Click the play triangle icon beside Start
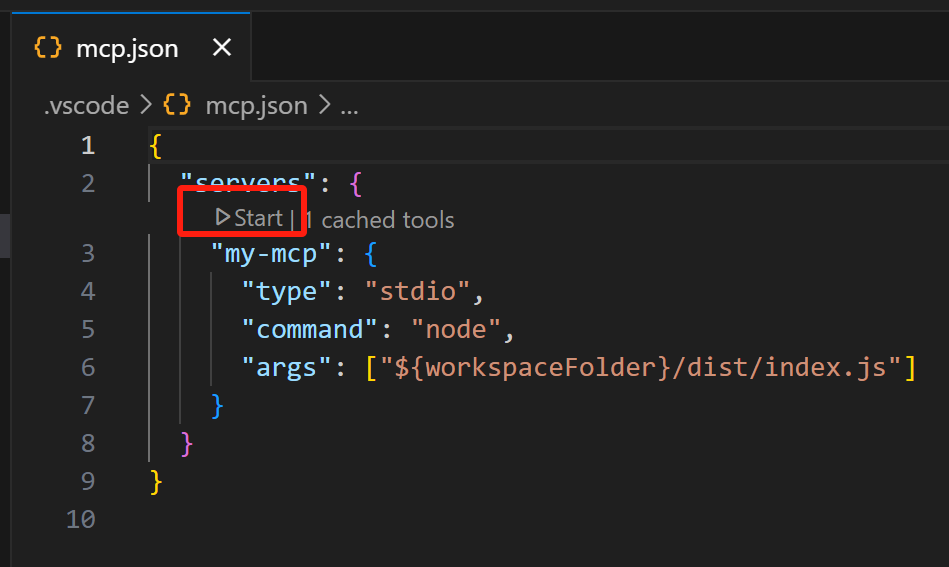The width and height of the screenshot is (949, 567). coord(223,218)
